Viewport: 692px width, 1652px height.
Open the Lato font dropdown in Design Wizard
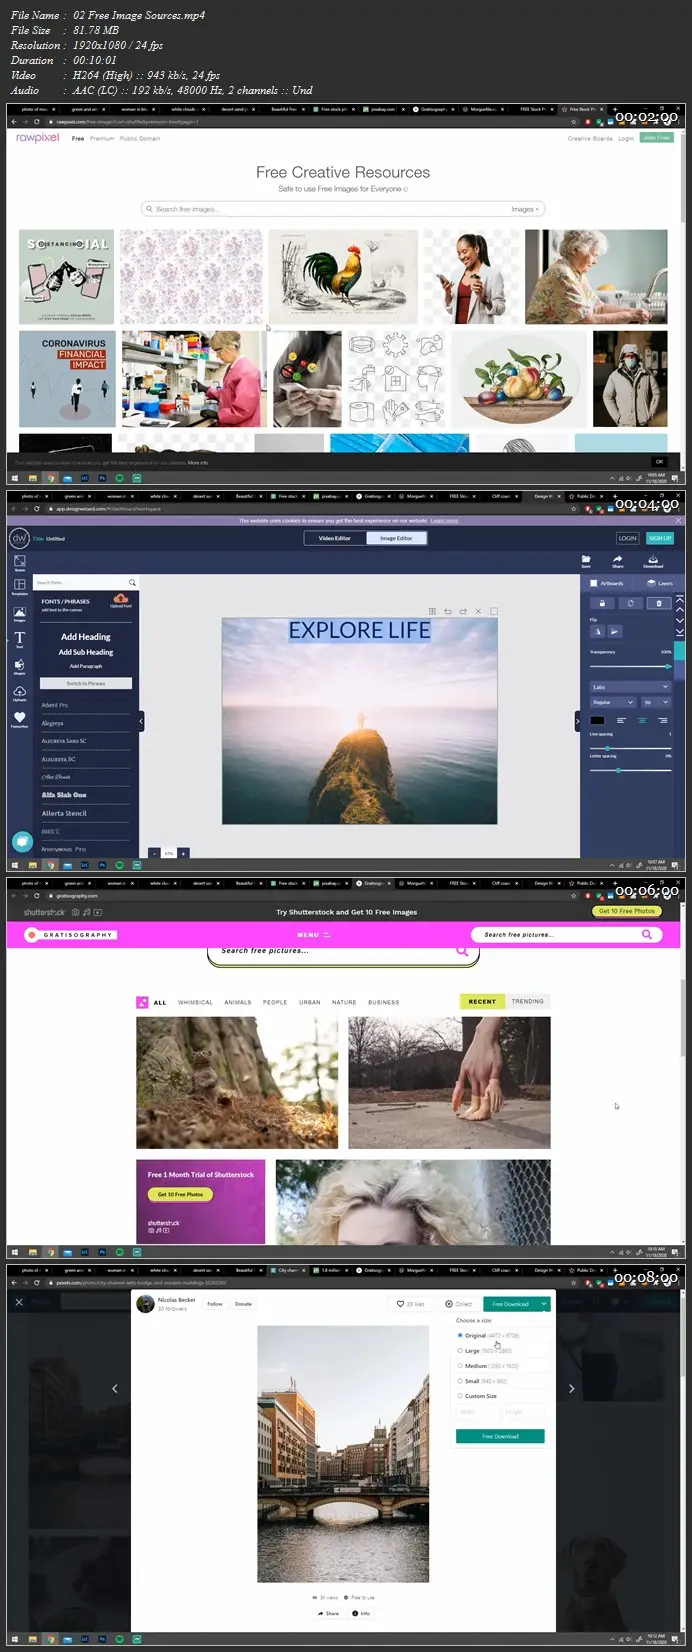coord(630,686)
